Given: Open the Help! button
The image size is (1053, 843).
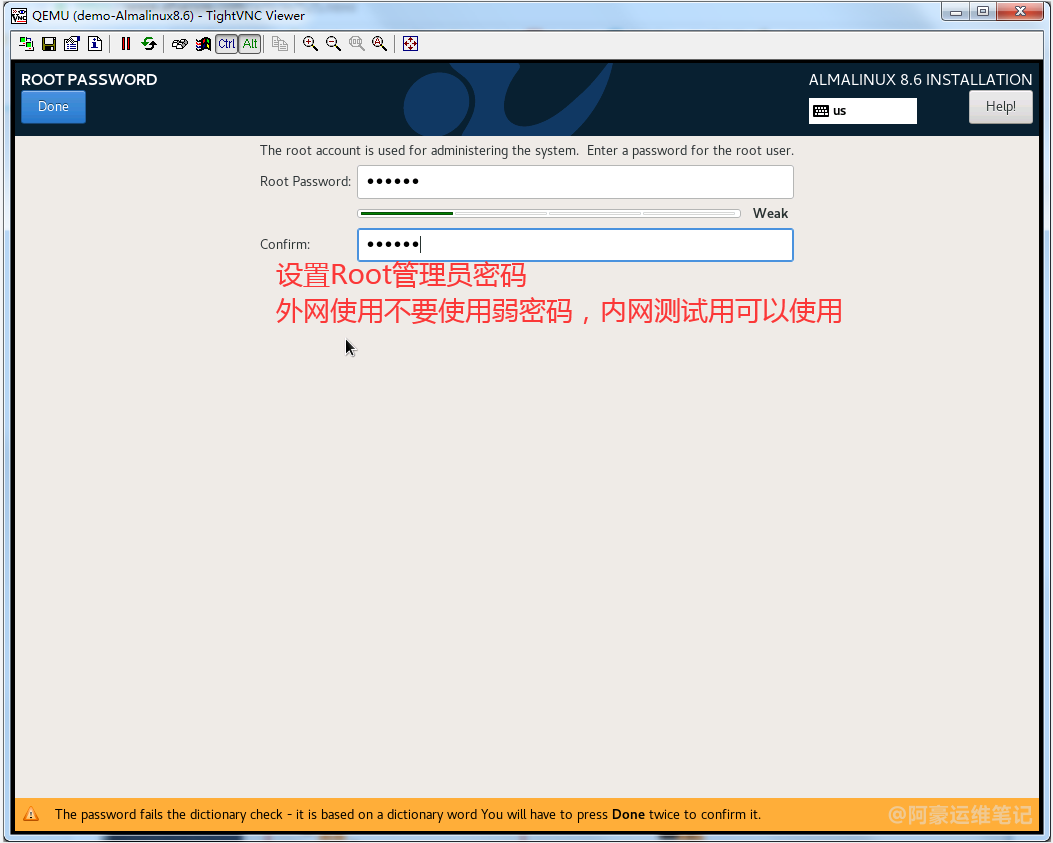Looking at the screenshot, I should click(x=1000, y=107).
